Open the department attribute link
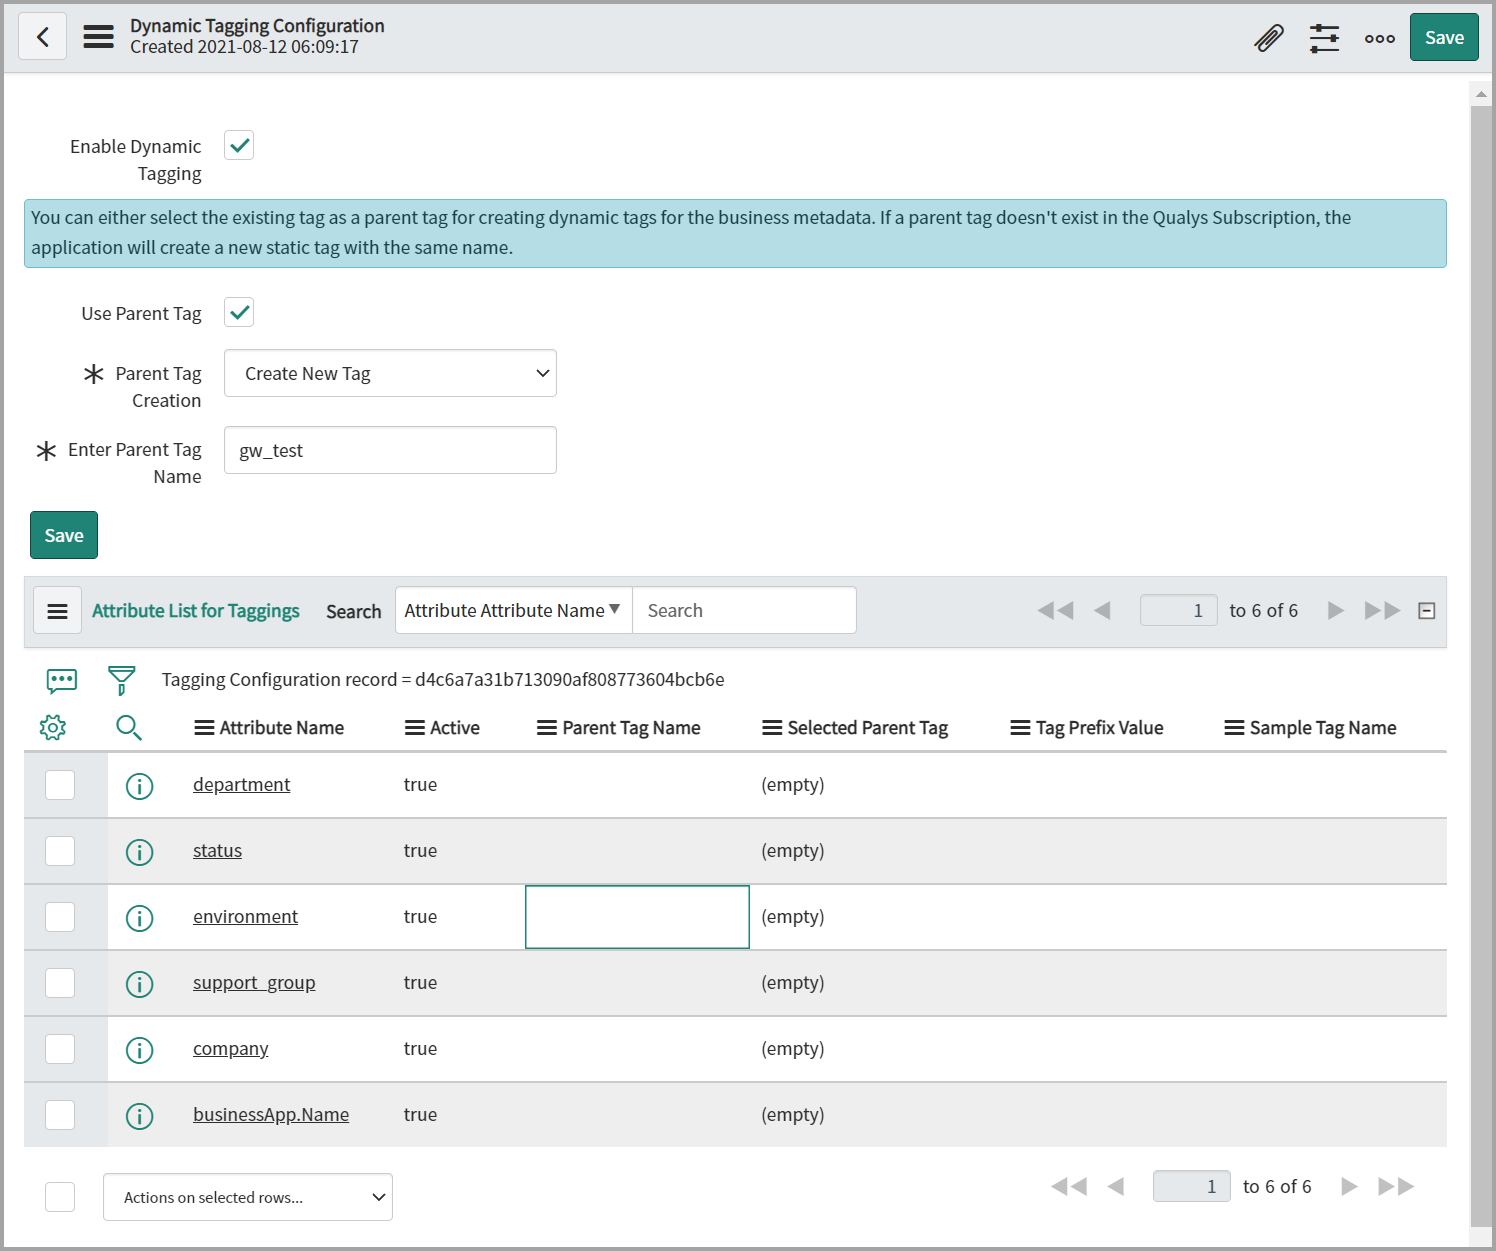The height and width of the screenshot is (1251, 1496). [241, 785]
